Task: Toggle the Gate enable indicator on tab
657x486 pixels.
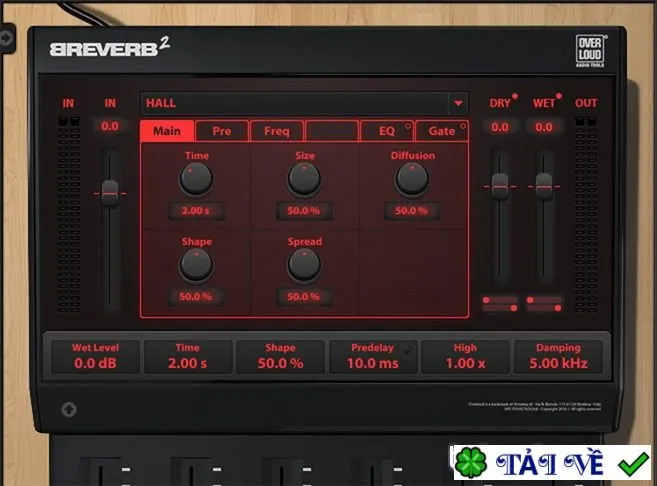Action: 463,126
